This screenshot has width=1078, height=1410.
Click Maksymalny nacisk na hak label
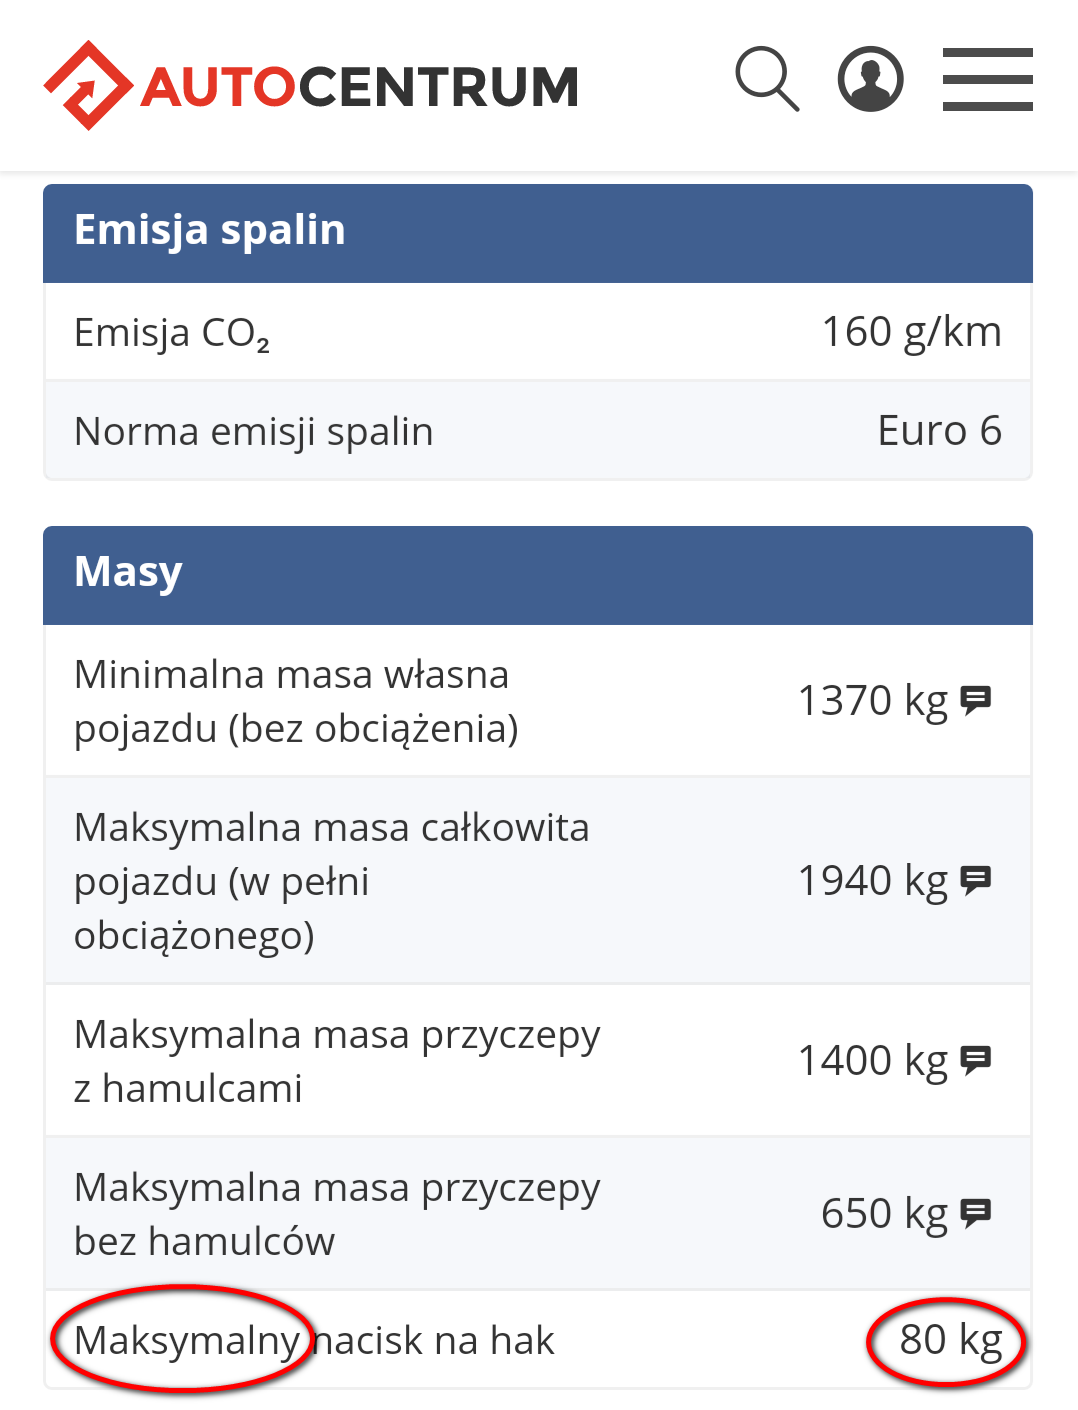click(314, 1340)
